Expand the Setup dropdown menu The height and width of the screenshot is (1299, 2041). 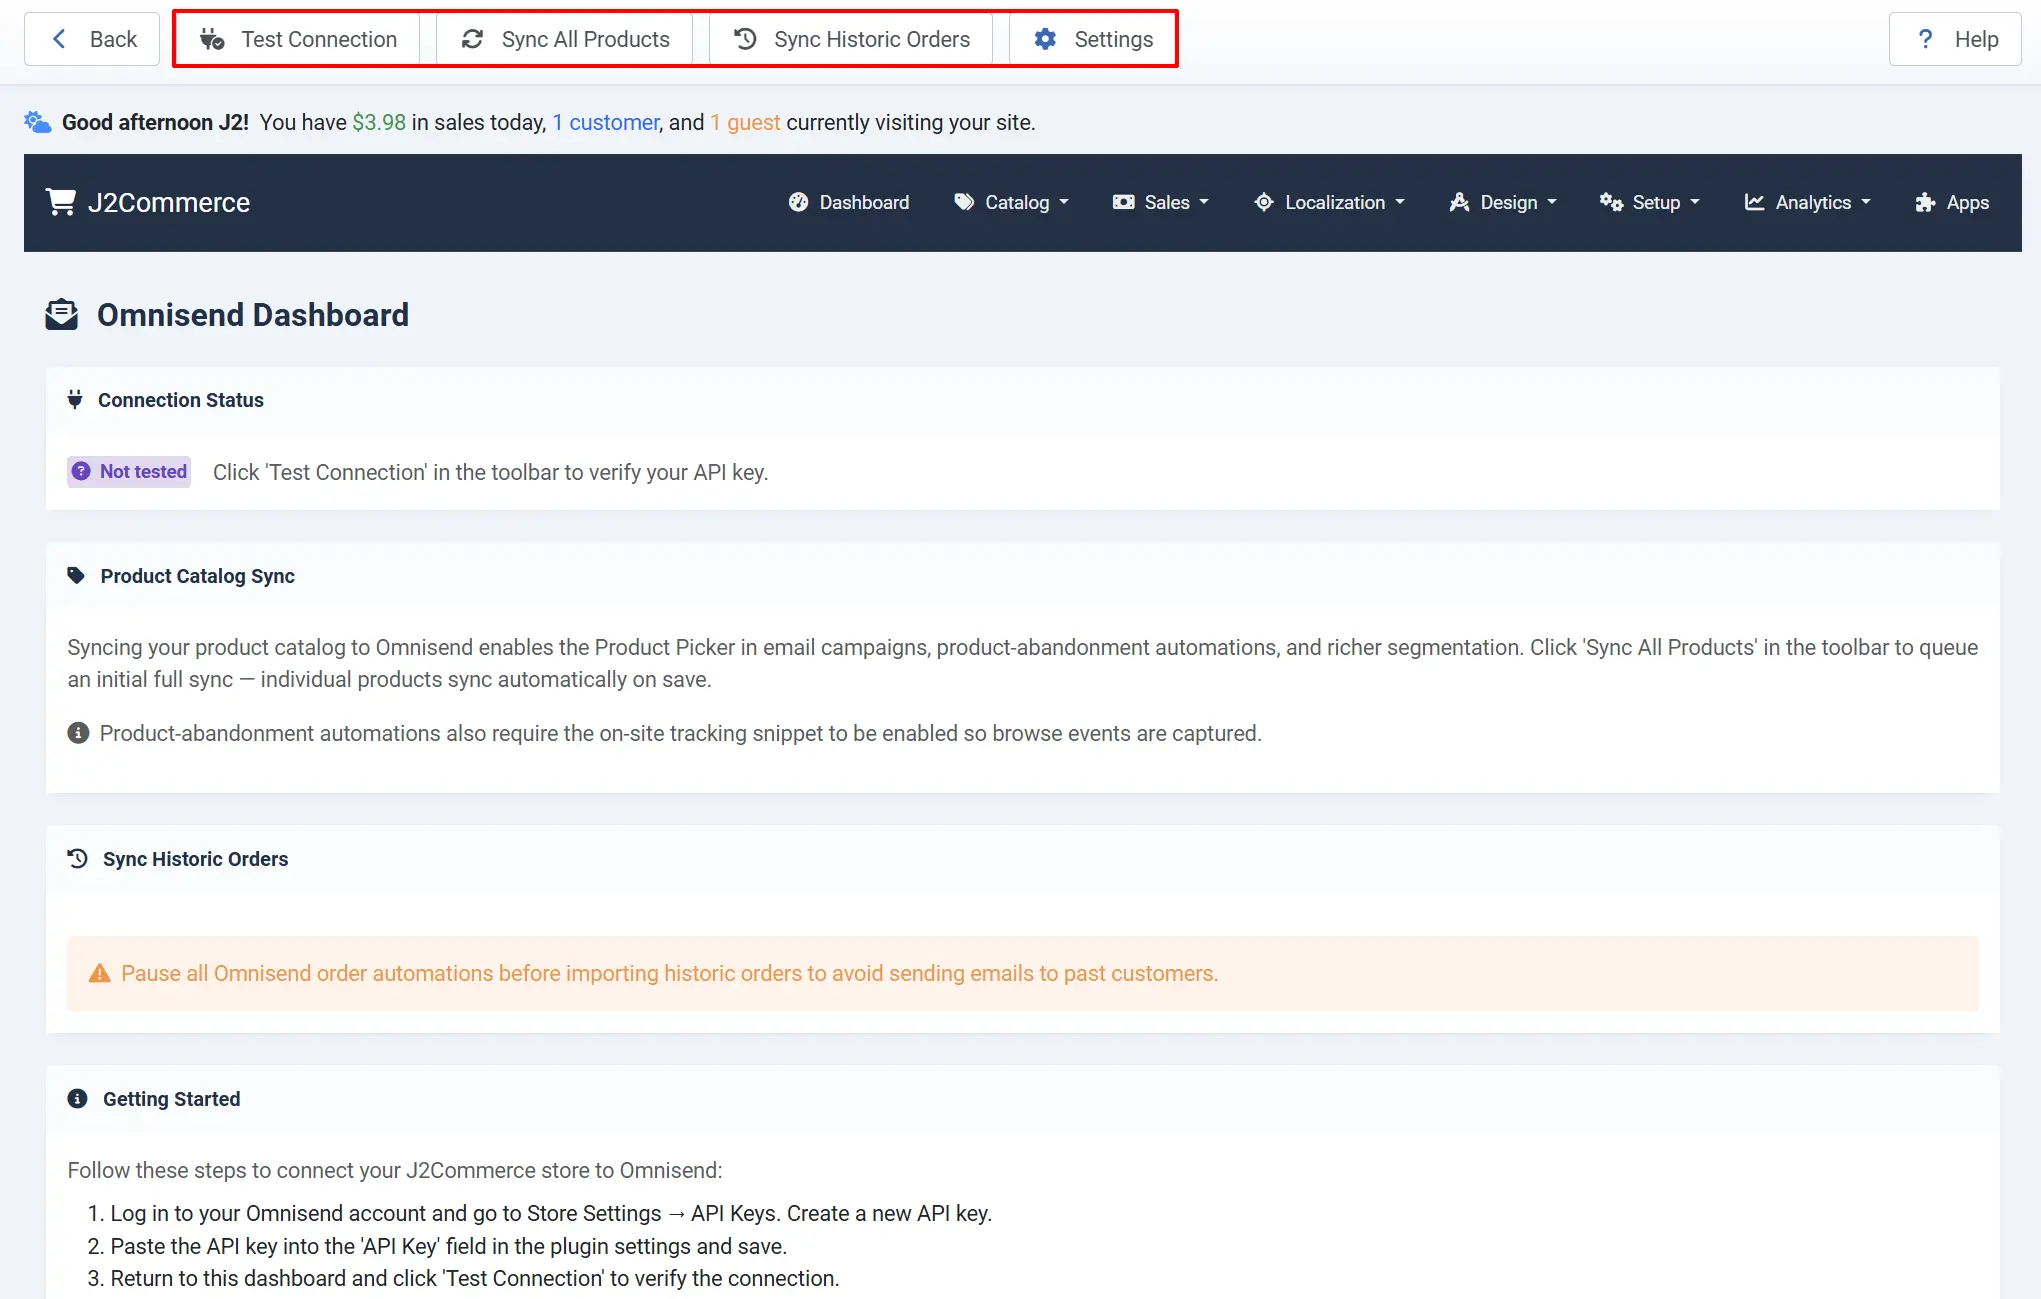1650,202
